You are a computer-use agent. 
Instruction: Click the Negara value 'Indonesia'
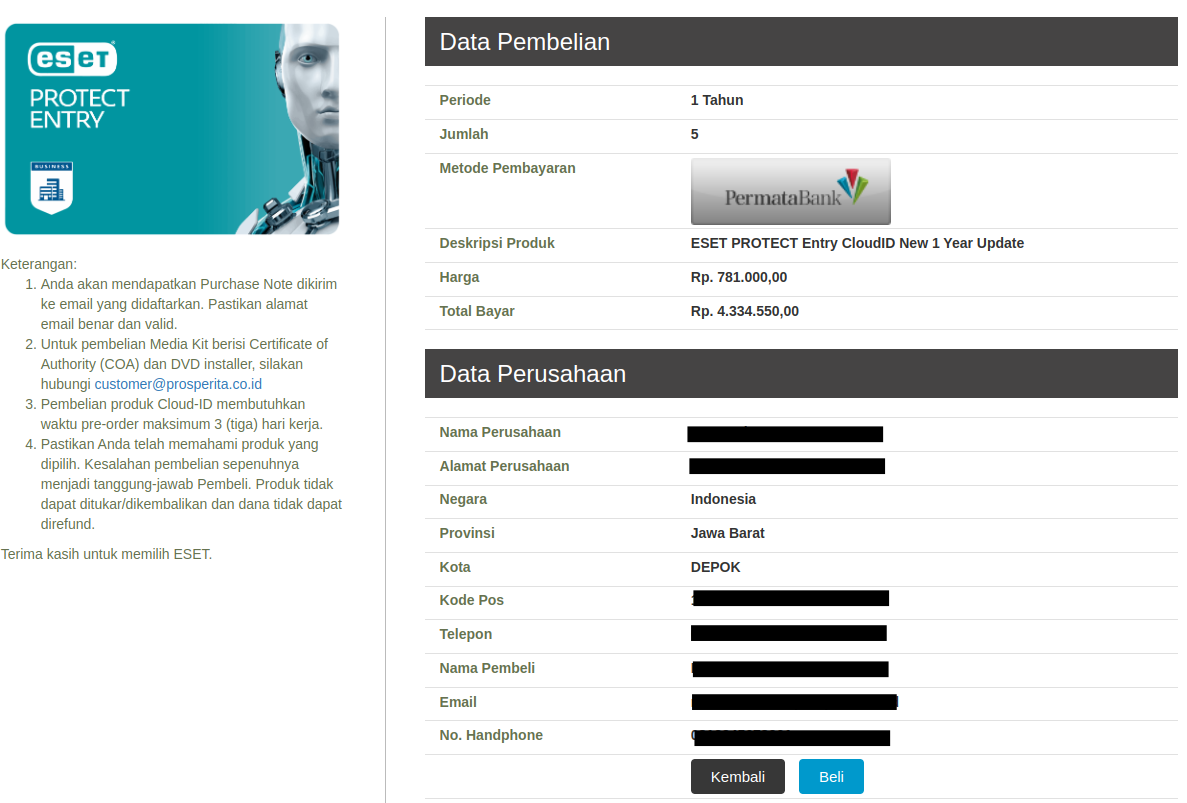coord(723,499)
